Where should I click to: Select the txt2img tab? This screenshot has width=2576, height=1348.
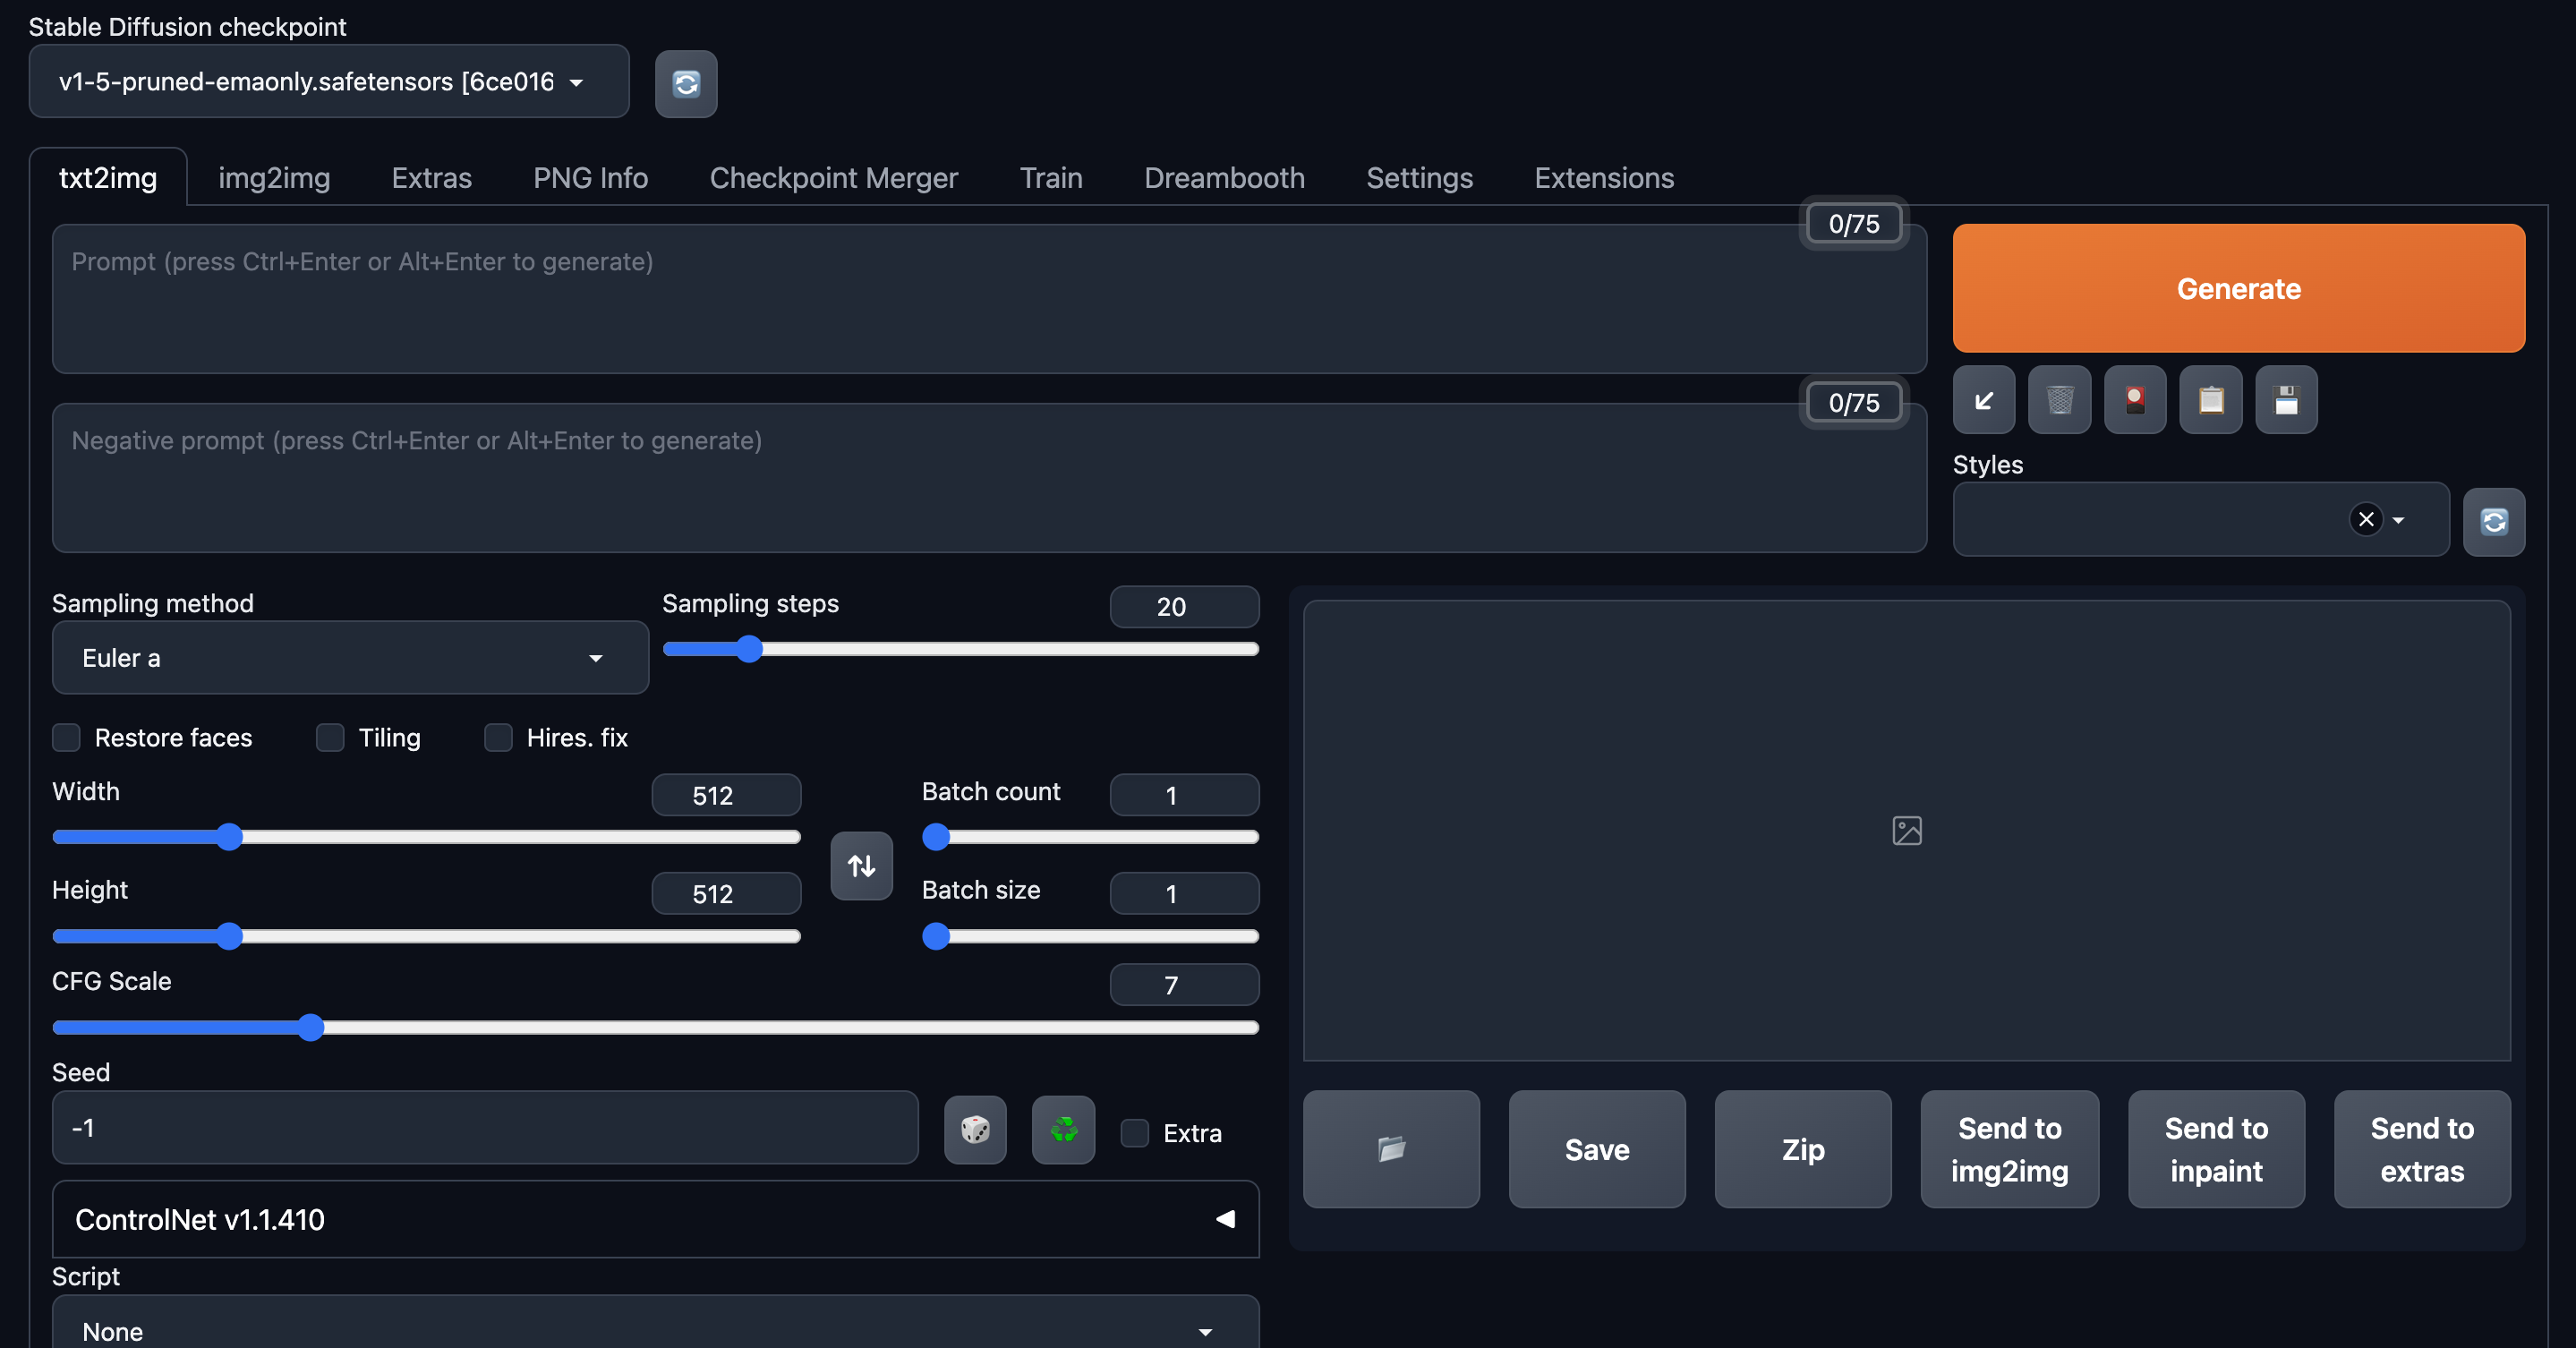108,178
